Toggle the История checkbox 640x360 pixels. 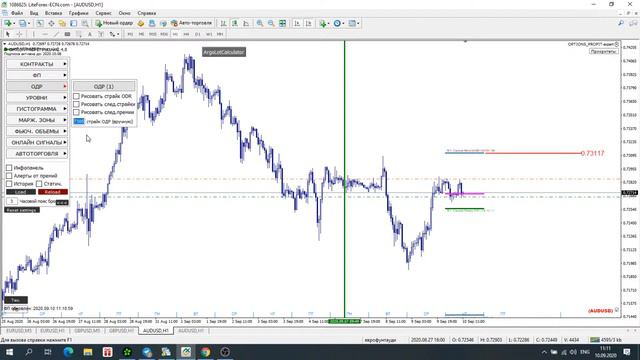[x=9, y=184]
